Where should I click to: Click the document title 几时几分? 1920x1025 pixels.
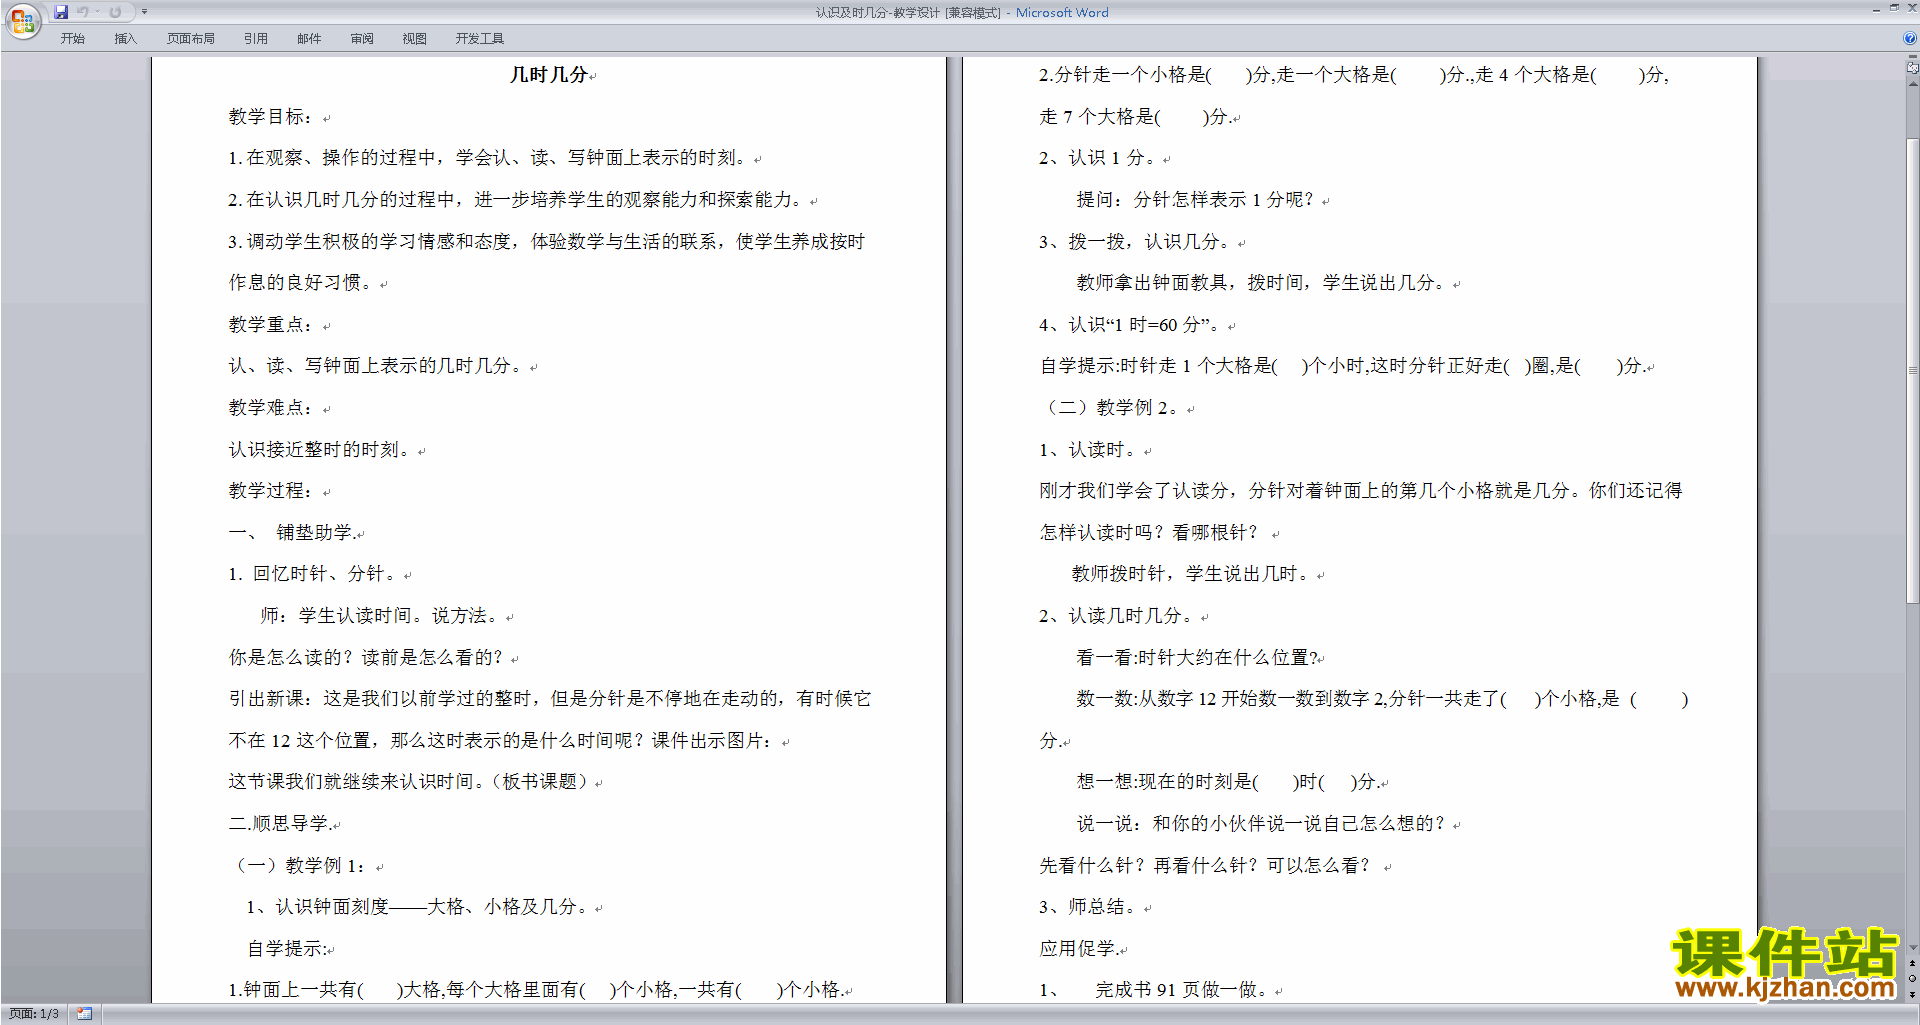click(x=549, y=75)
